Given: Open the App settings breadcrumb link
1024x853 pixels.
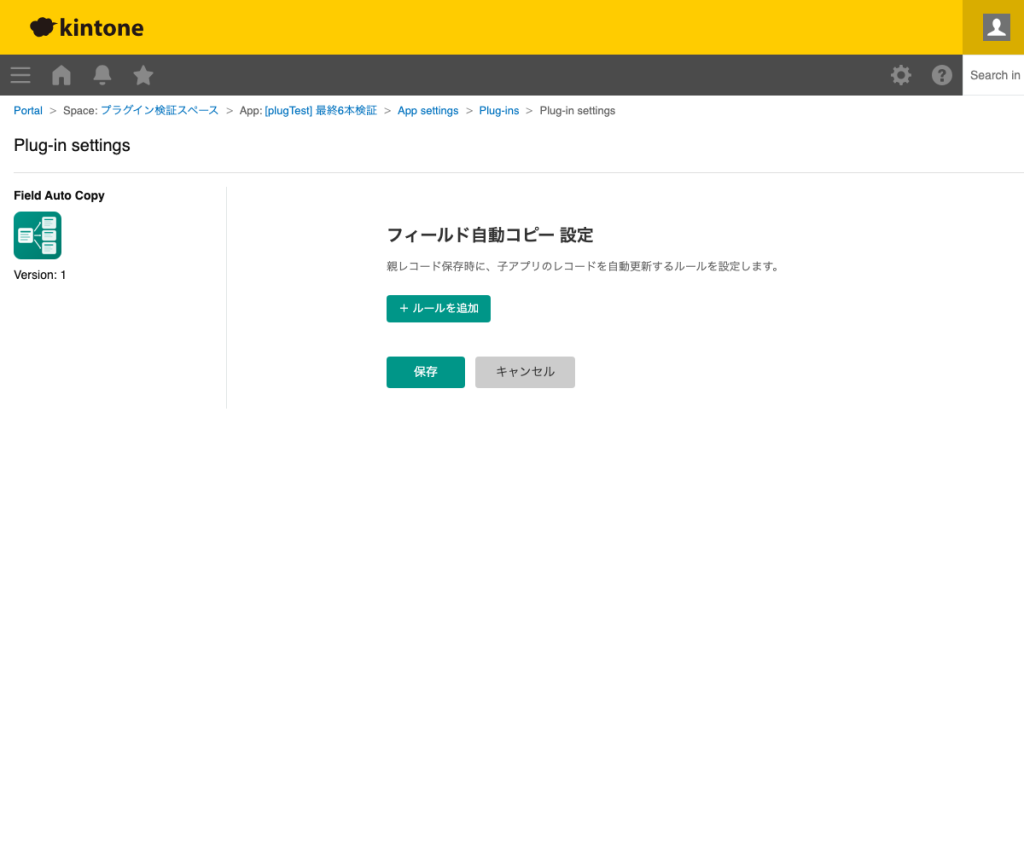Looking at the screenshot, I should point(428,110).
